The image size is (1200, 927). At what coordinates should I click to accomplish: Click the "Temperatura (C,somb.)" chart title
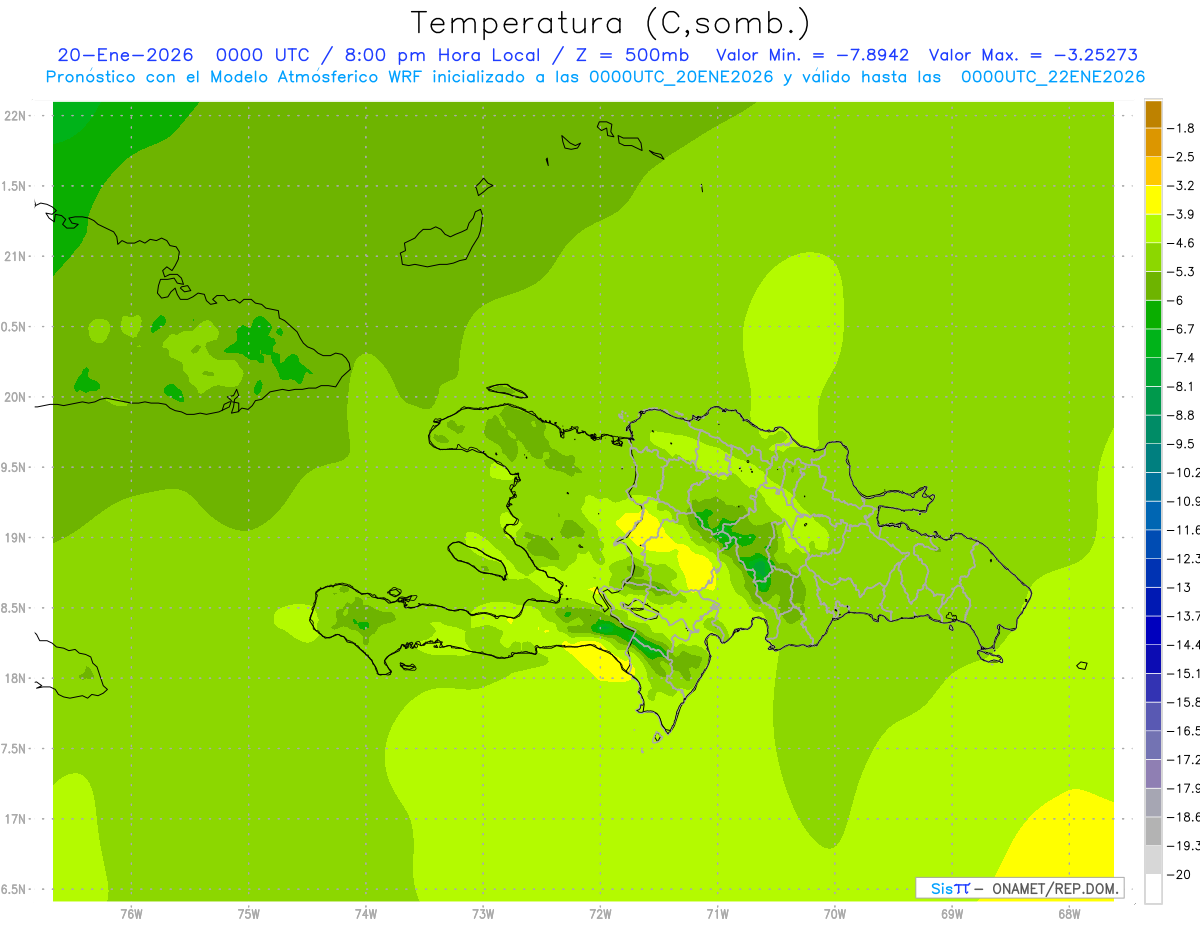pos(610,23)
